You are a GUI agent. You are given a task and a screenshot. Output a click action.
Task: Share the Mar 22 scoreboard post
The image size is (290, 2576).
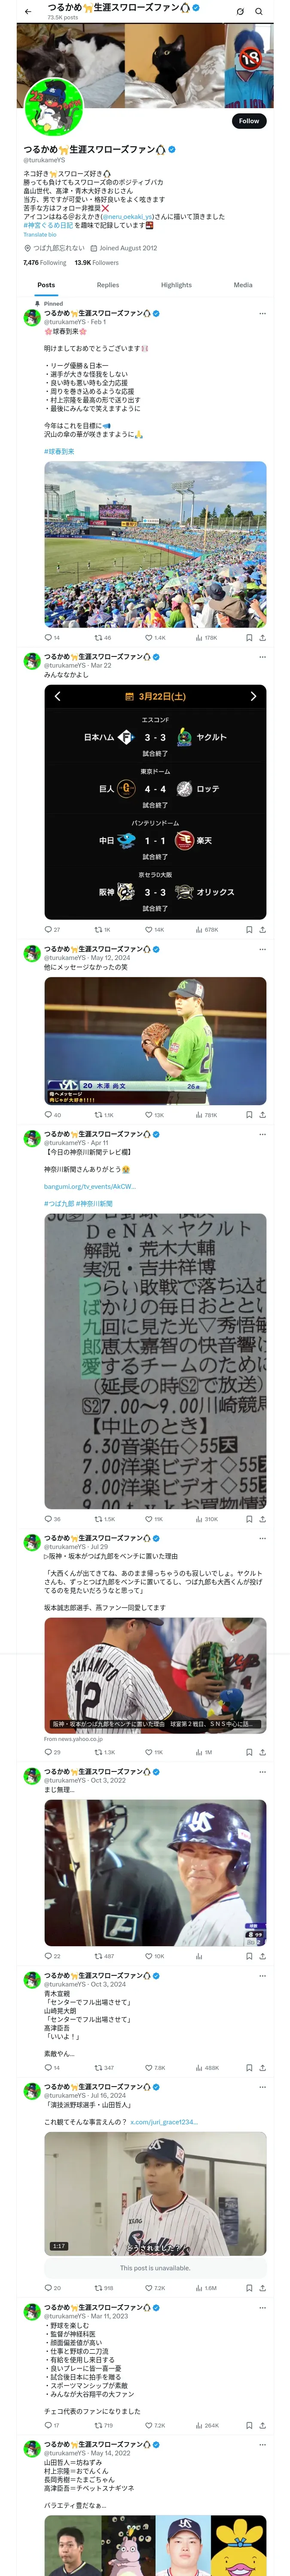(262, 929)
